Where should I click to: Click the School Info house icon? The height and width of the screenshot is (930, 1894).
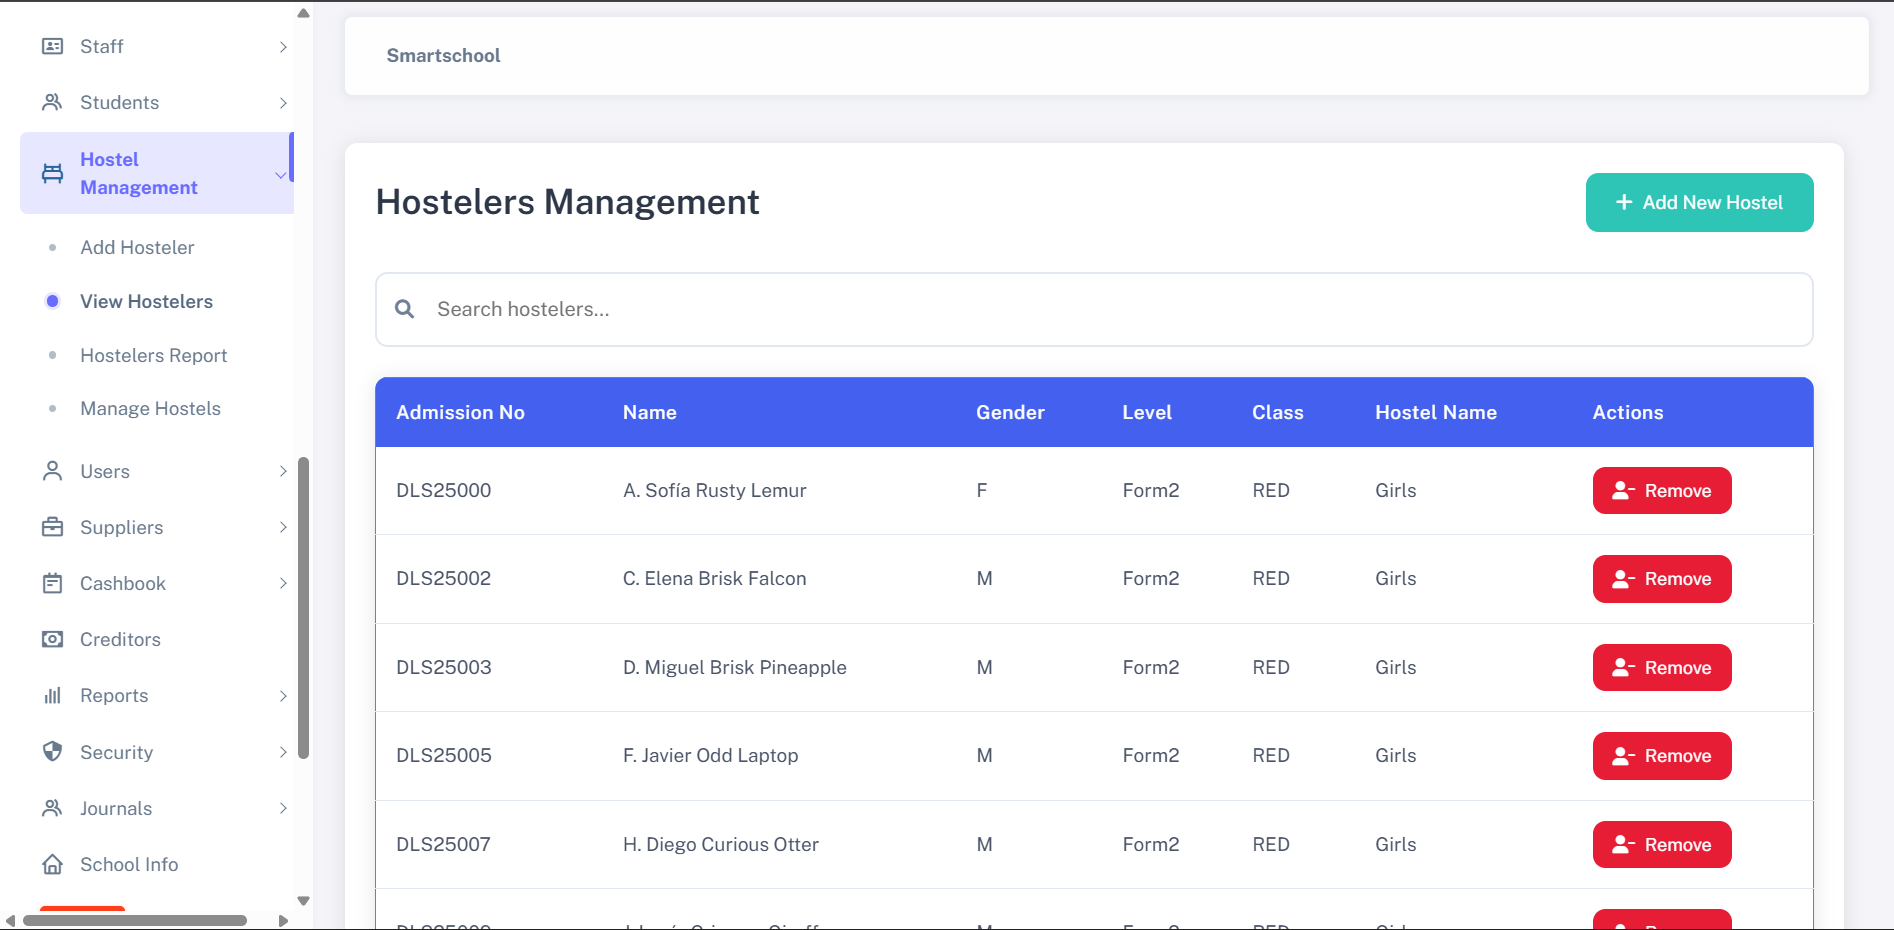[x=53, y=864]
